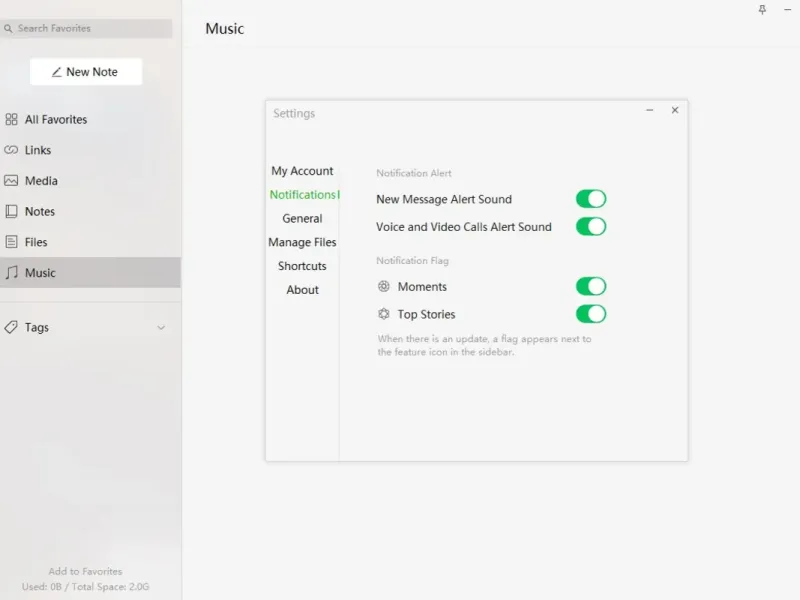Close the Settings dialog
Viewport: 800px width, 600px height.
point(675,110)
